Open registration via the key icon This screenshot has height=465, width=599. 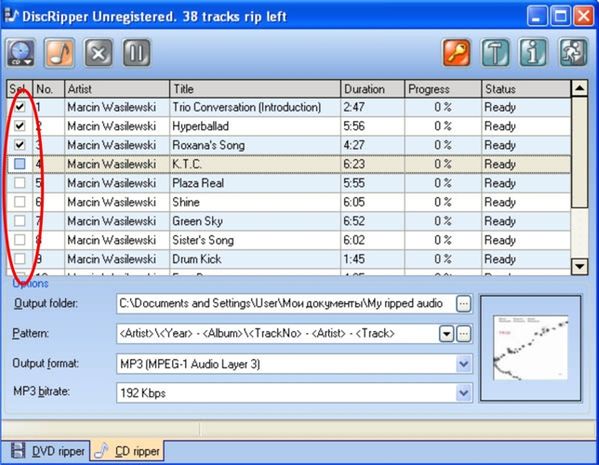457,53
